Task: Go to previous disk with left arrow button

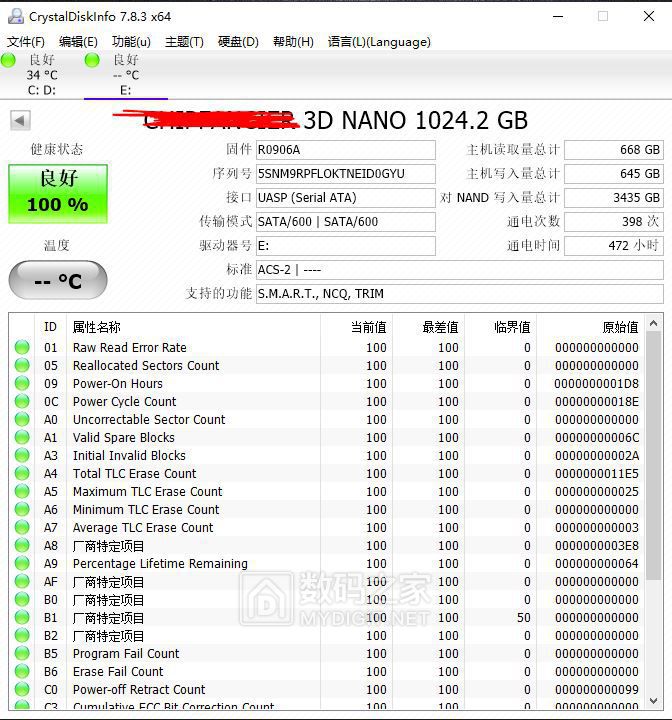Action: click(x=20, y=121)
